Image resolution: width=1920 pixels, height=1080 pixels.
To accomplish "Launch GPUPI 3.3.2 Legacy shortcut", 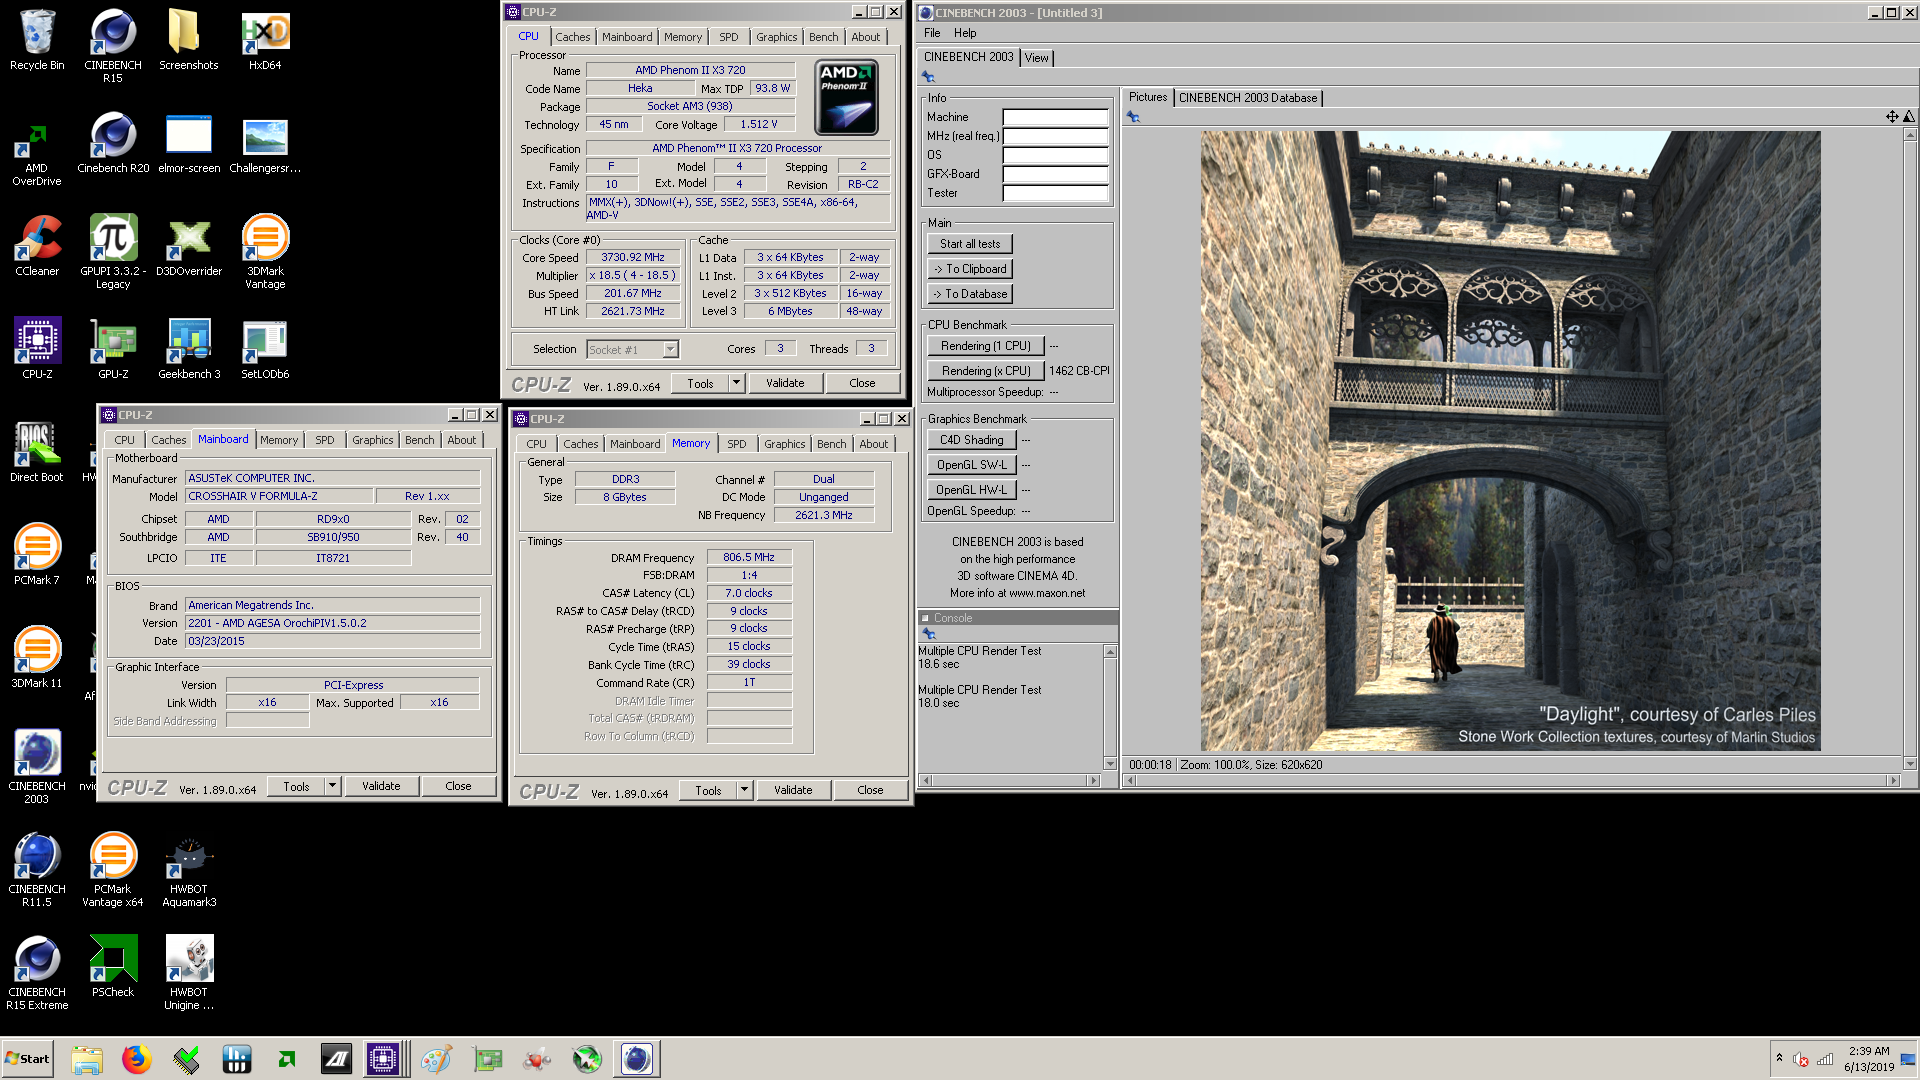I will point(113,252).
